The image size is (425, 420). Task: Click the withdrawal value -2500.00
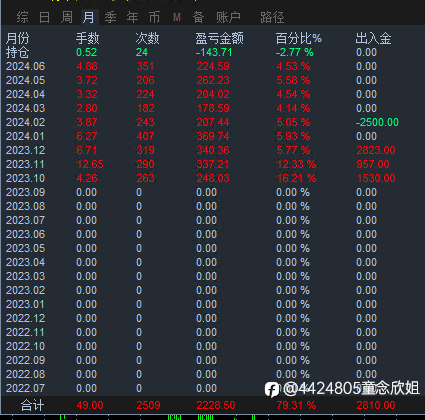click(377, 122)
